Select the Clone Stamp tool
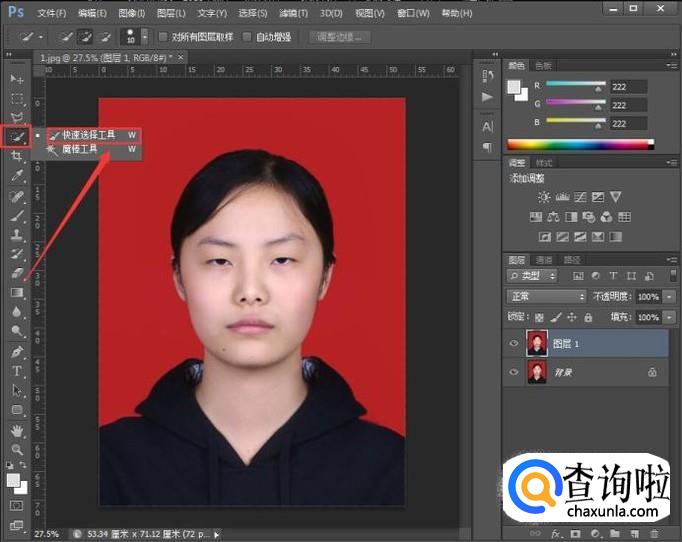 tap(17, 234)
